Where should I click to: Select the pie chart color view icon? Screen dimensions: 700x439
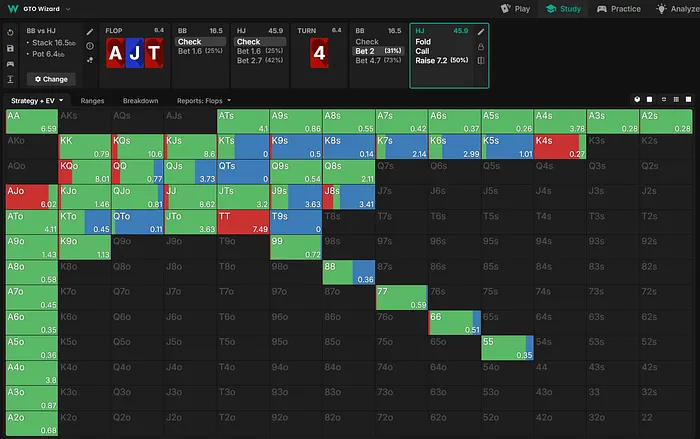[x=637, y=101]
